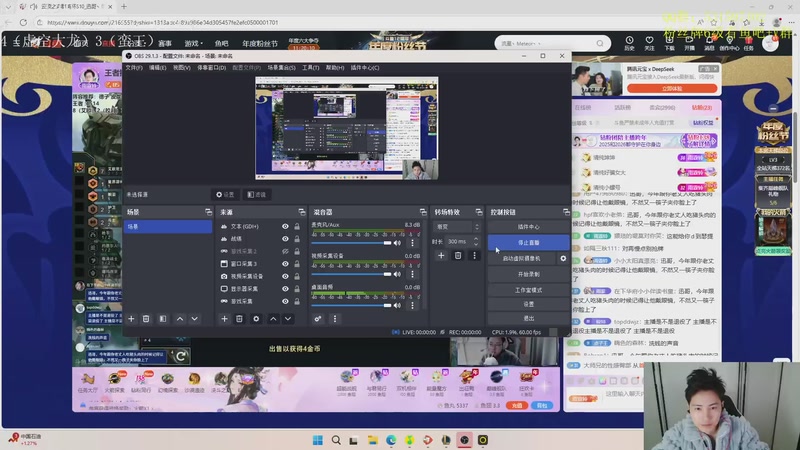
Task: Open advanced audio properties gears icon
Action: [x=318, y=319]
